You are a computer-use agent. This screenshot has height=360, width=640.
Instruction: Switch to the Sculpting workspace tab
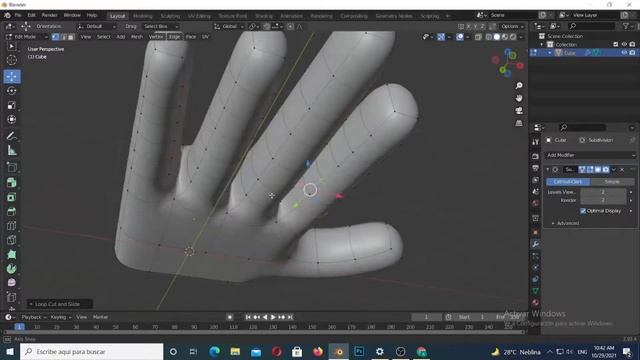tap(170, 16)
